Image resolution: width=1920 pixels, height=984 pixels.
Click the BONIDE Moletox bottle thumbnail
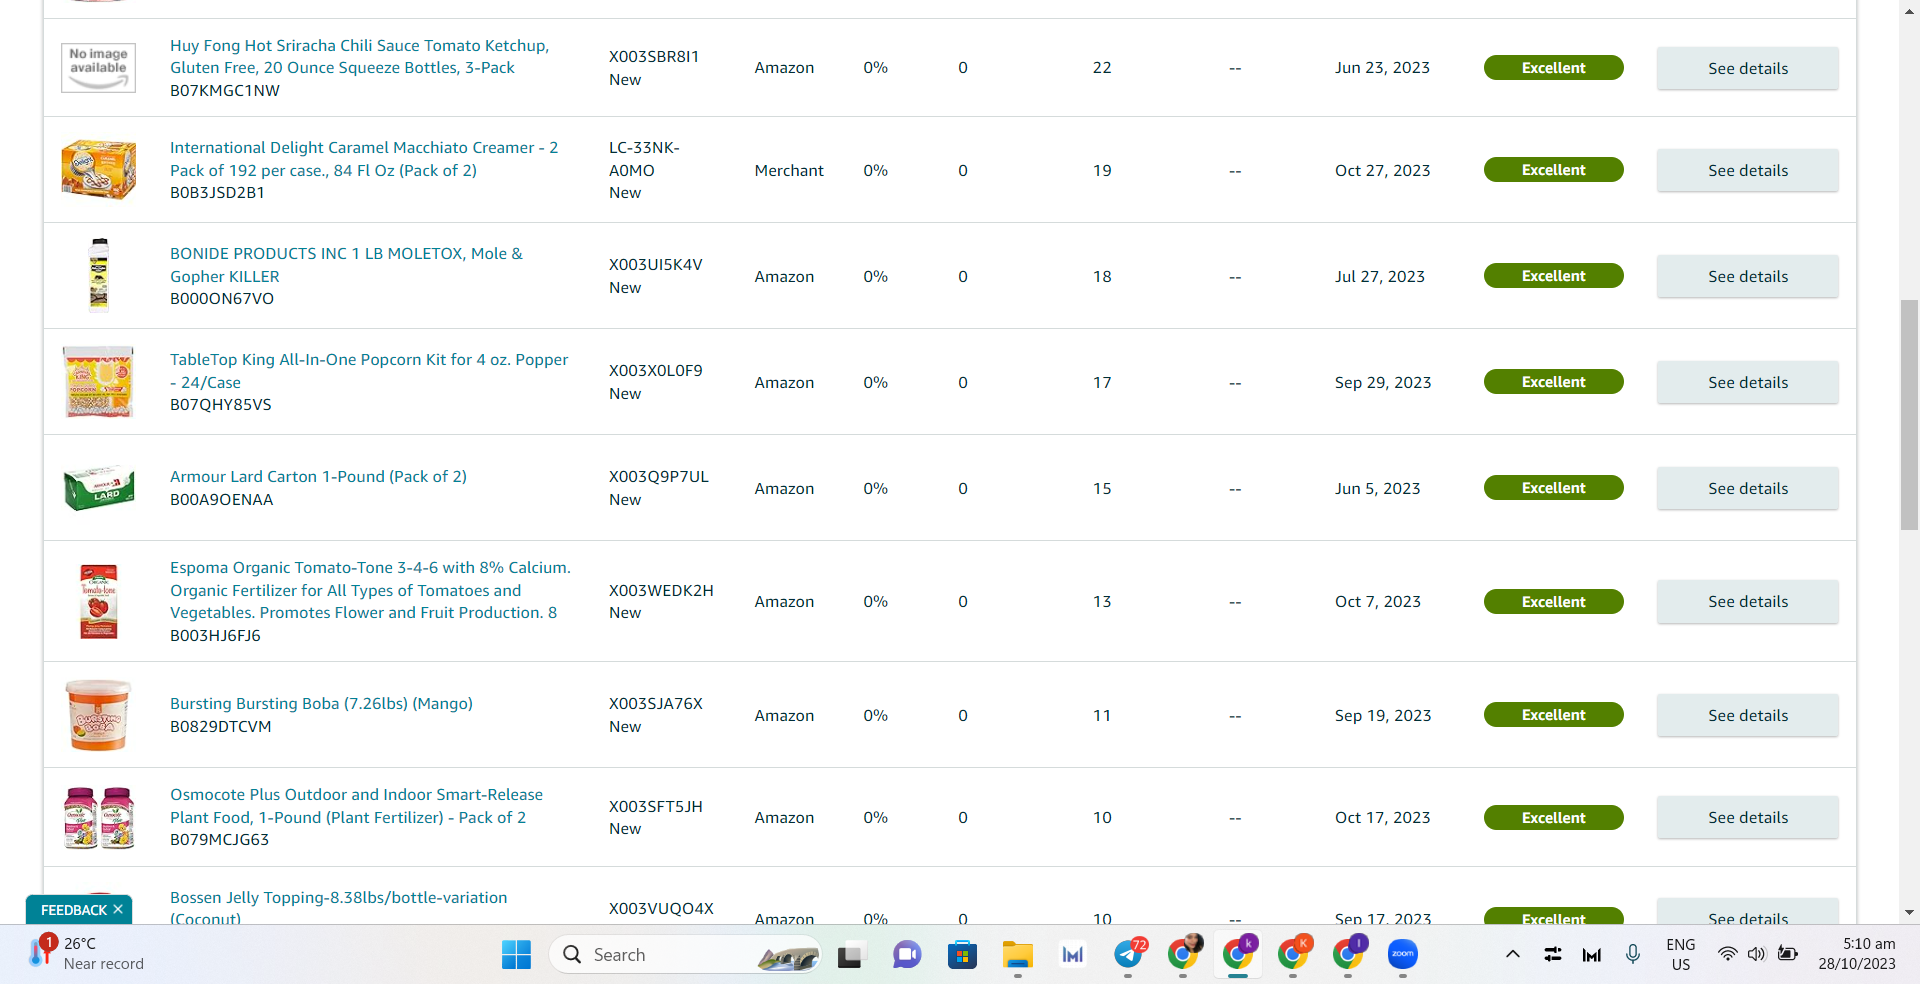click(x=98, y=276)
